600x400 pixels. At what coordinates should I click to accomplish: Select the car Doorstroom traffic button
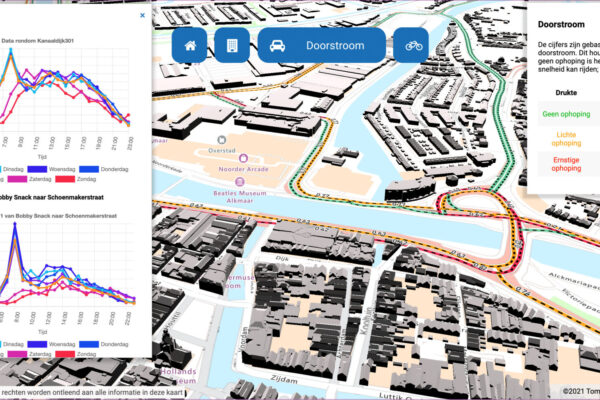click(x=321, y=45)
